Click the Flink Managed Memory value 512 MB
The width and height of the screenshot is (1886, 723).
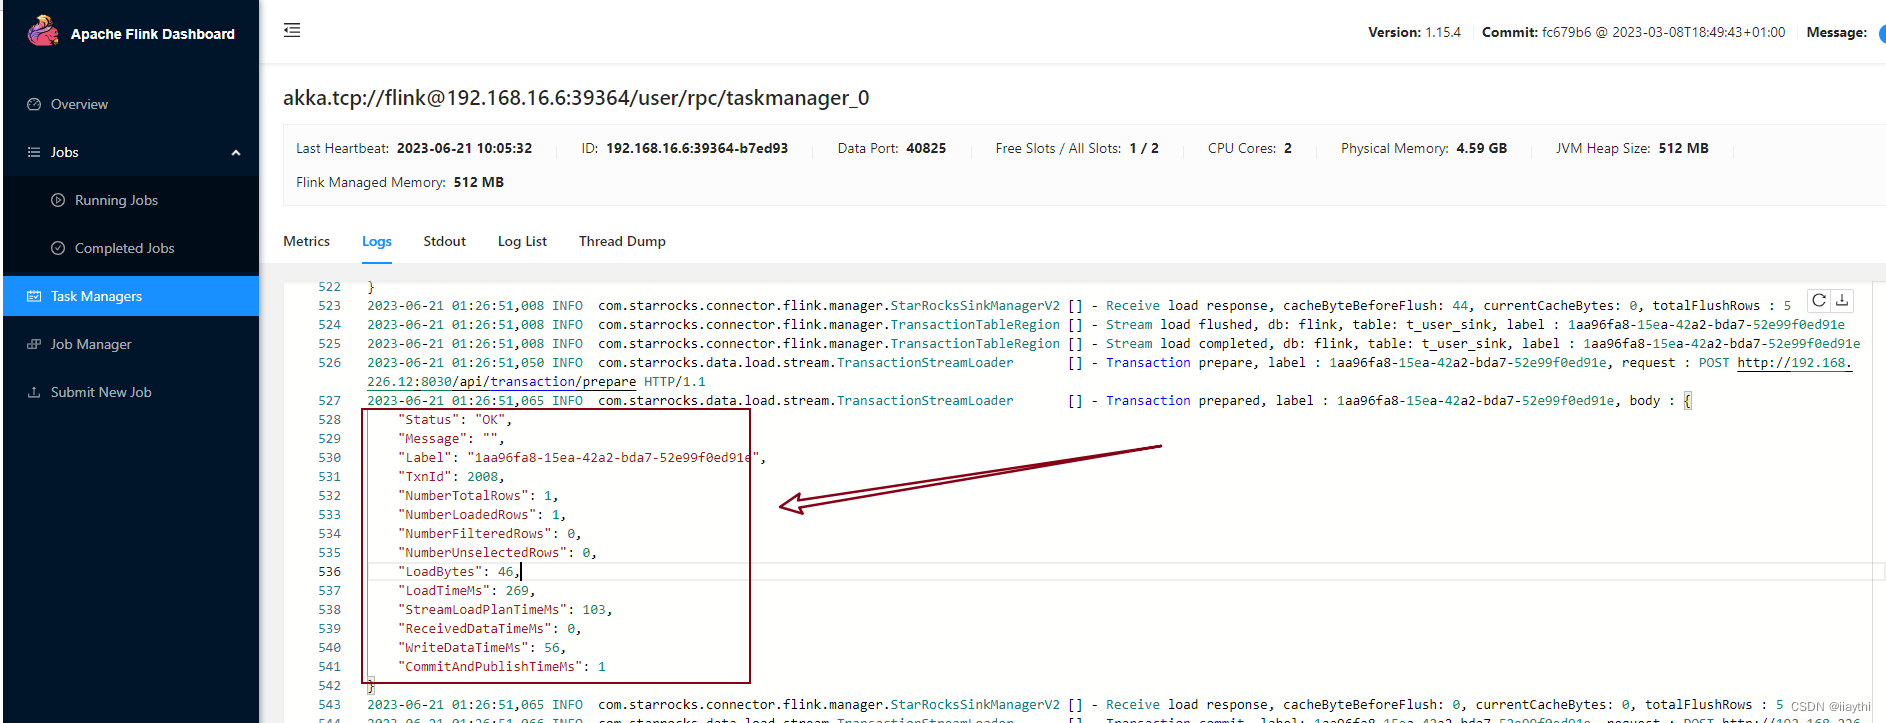pos(478,182)
